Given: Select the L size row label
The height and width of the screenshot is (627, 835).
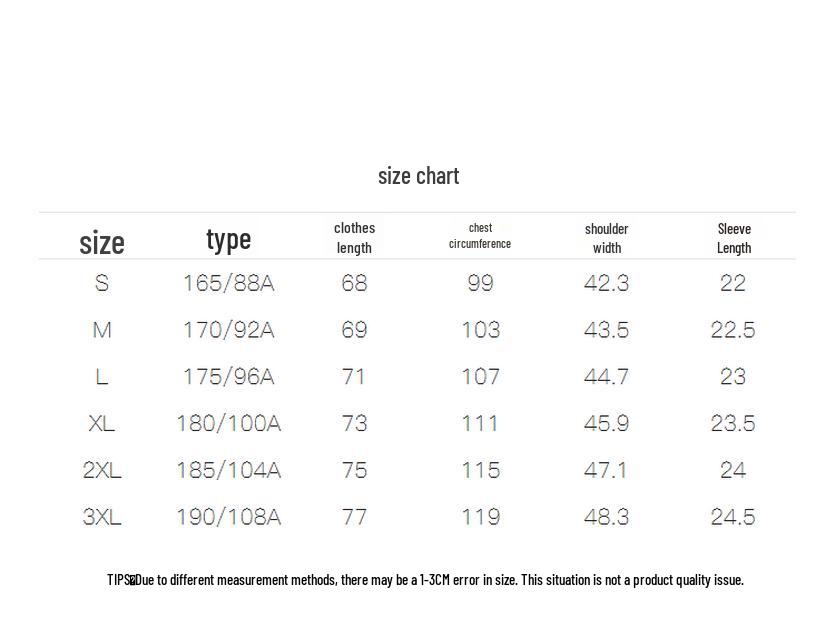Looking at the screenshot, I should (x=102, y=377).
